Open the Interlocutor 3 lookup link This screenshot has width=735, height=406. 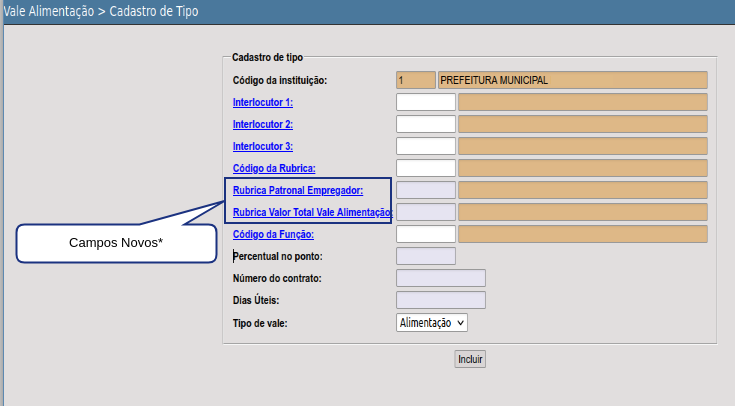coord(262,146)
